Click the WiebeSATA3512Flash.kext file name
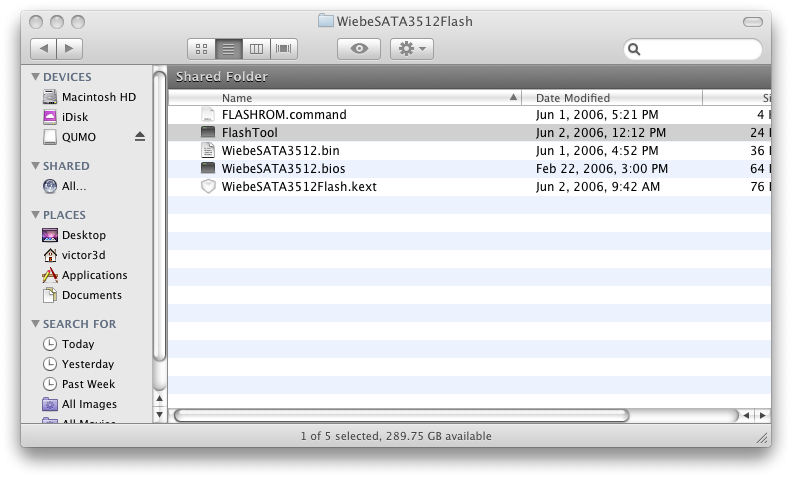This screenshot has height=478, width=792. tap(299, 186)
